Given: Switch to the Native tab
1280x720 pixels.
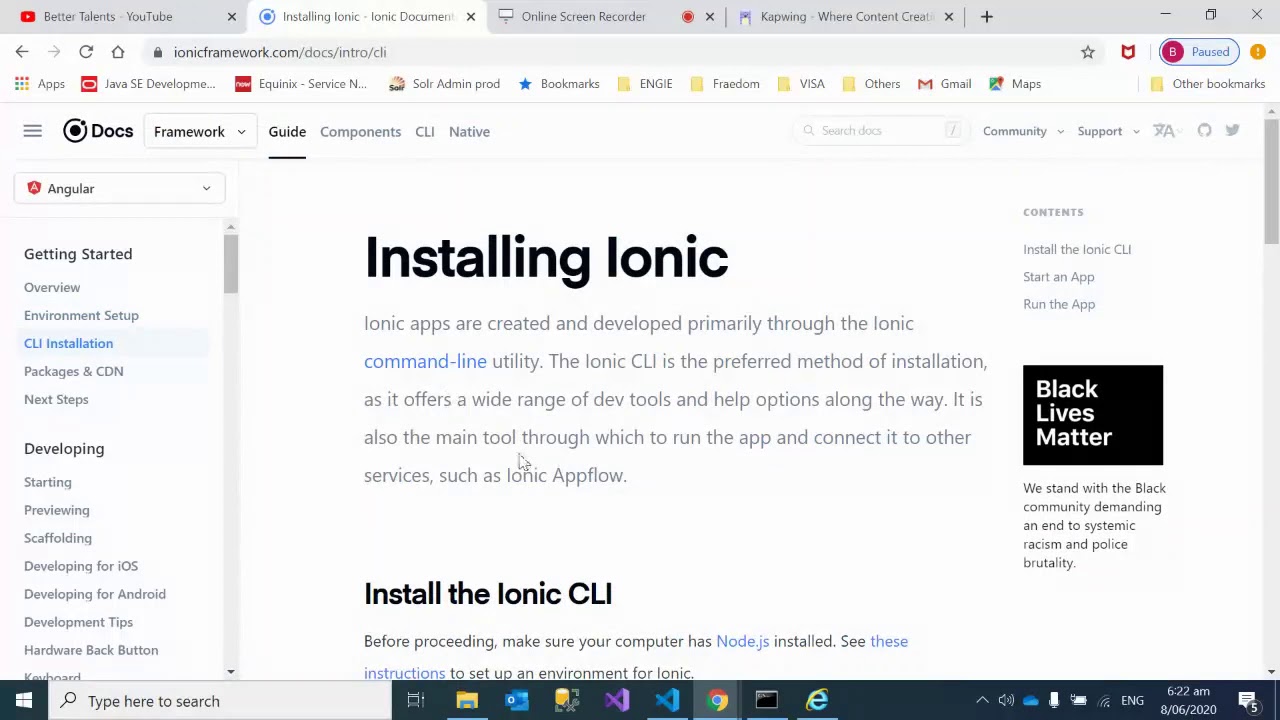Looking at the screenshot, I should [x=469, y=131].
